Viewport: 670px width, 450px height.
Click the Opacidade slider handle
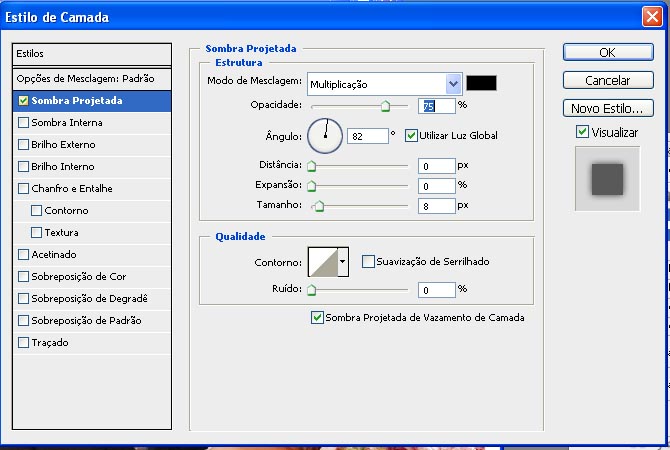pyautogui.click(x=385, y=105)
